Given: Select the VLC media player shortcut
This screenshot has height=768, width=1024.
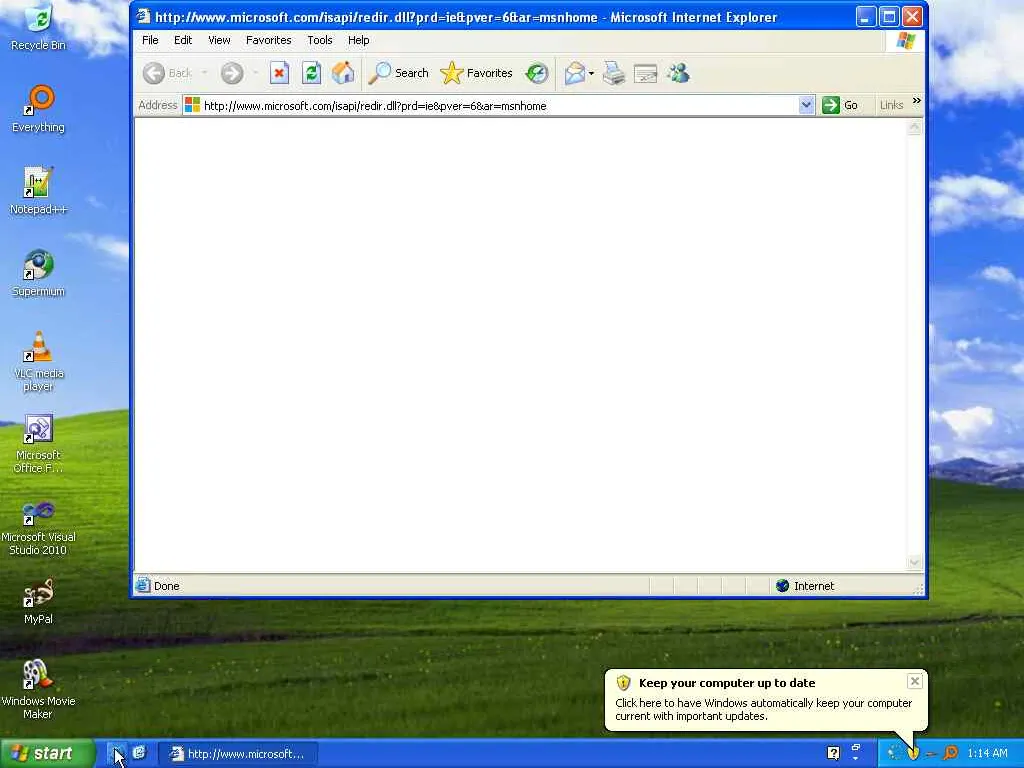Looking at the screenshot, I should coord(39,361).
